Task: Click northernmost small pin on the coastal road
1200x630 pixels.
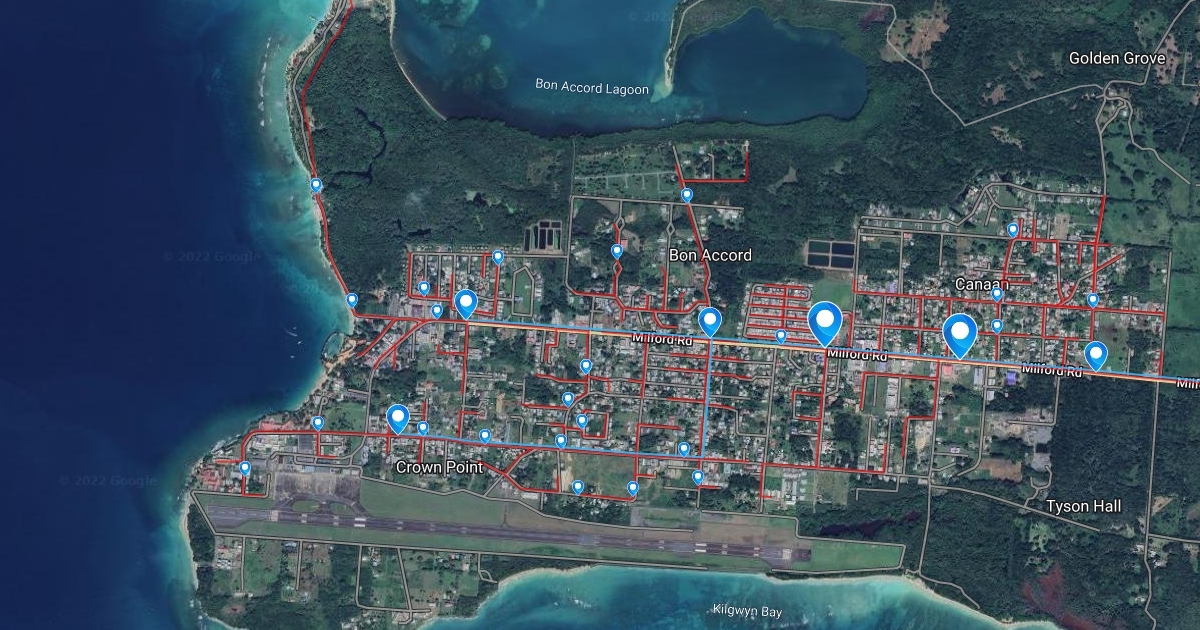Action: [316, 185]
